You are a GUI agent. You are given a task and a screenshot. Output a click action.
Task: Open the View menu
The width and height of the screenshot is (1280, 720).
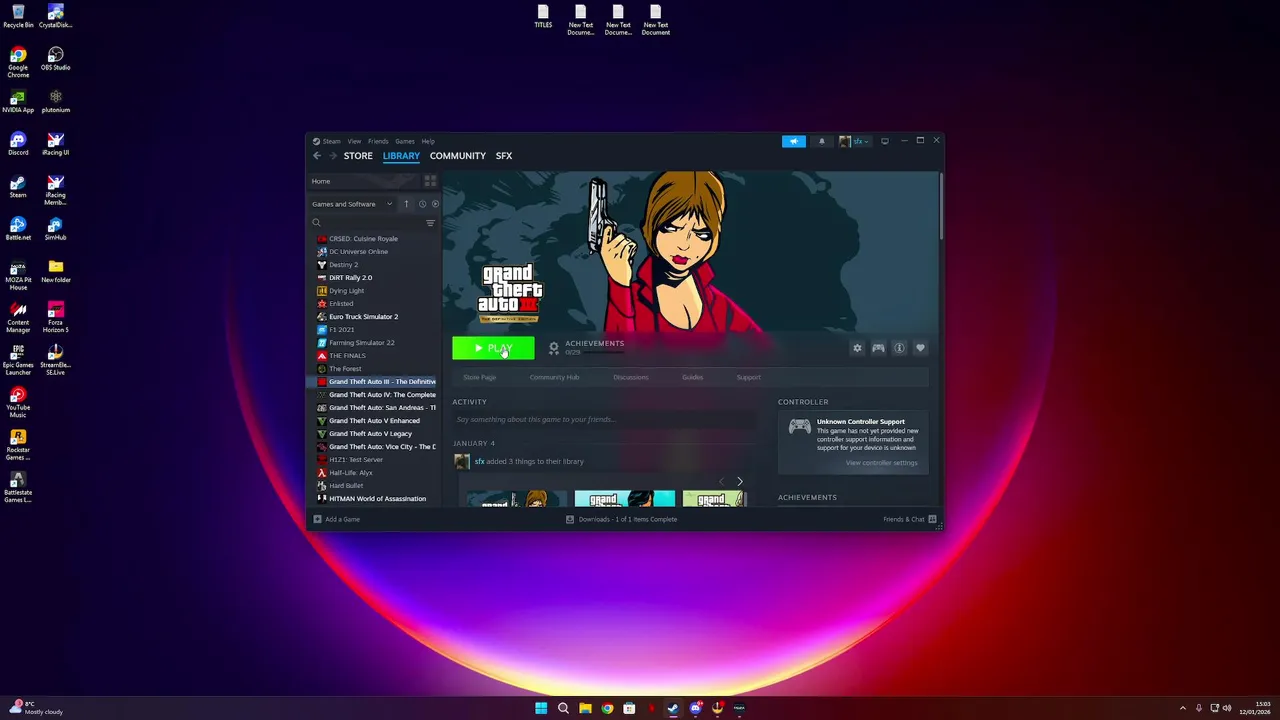354,141
